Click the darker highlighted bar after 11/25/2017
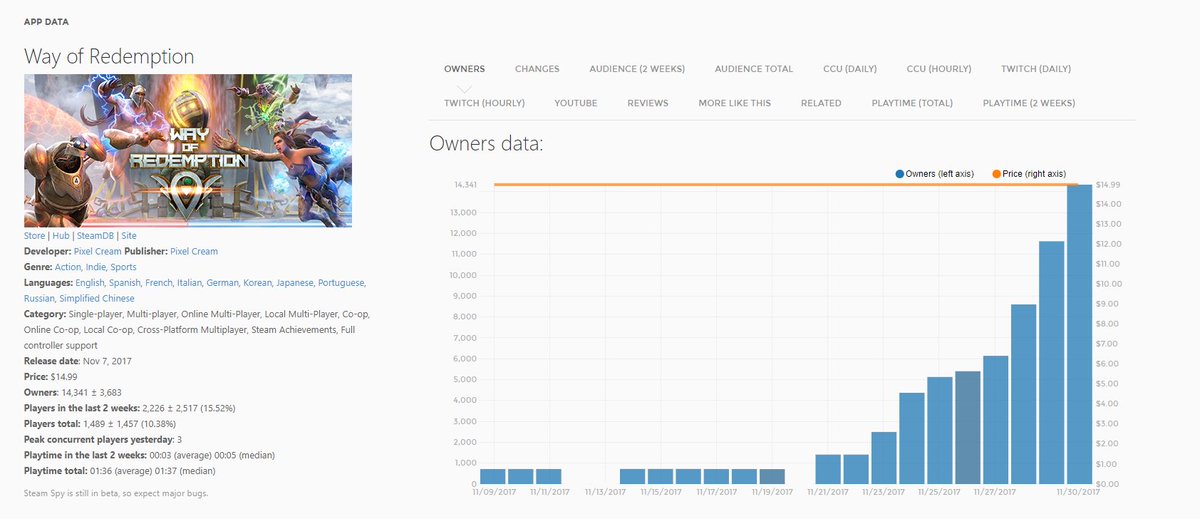 [968, 427]
